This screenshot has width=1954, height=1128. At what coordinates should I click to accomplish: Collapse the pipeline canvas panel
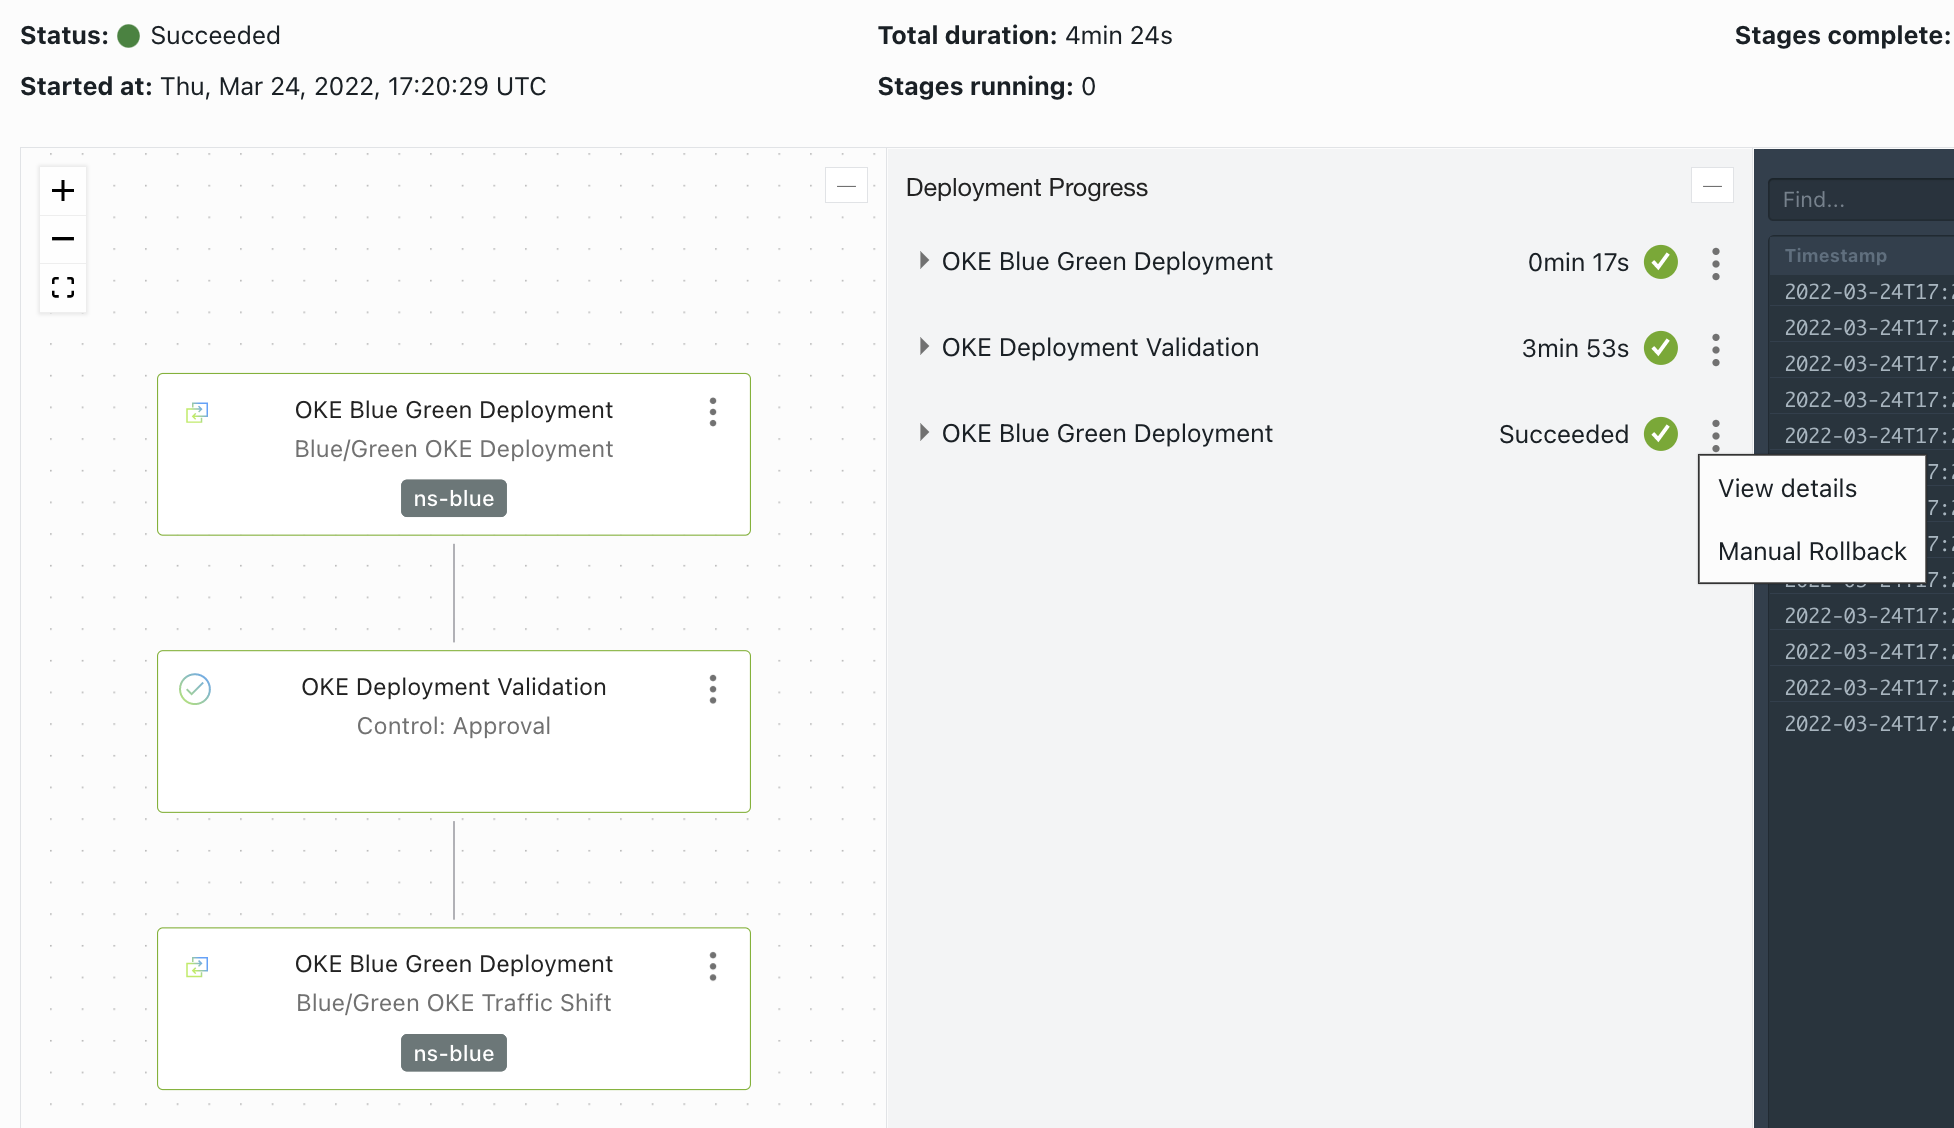tap(846, 186)
